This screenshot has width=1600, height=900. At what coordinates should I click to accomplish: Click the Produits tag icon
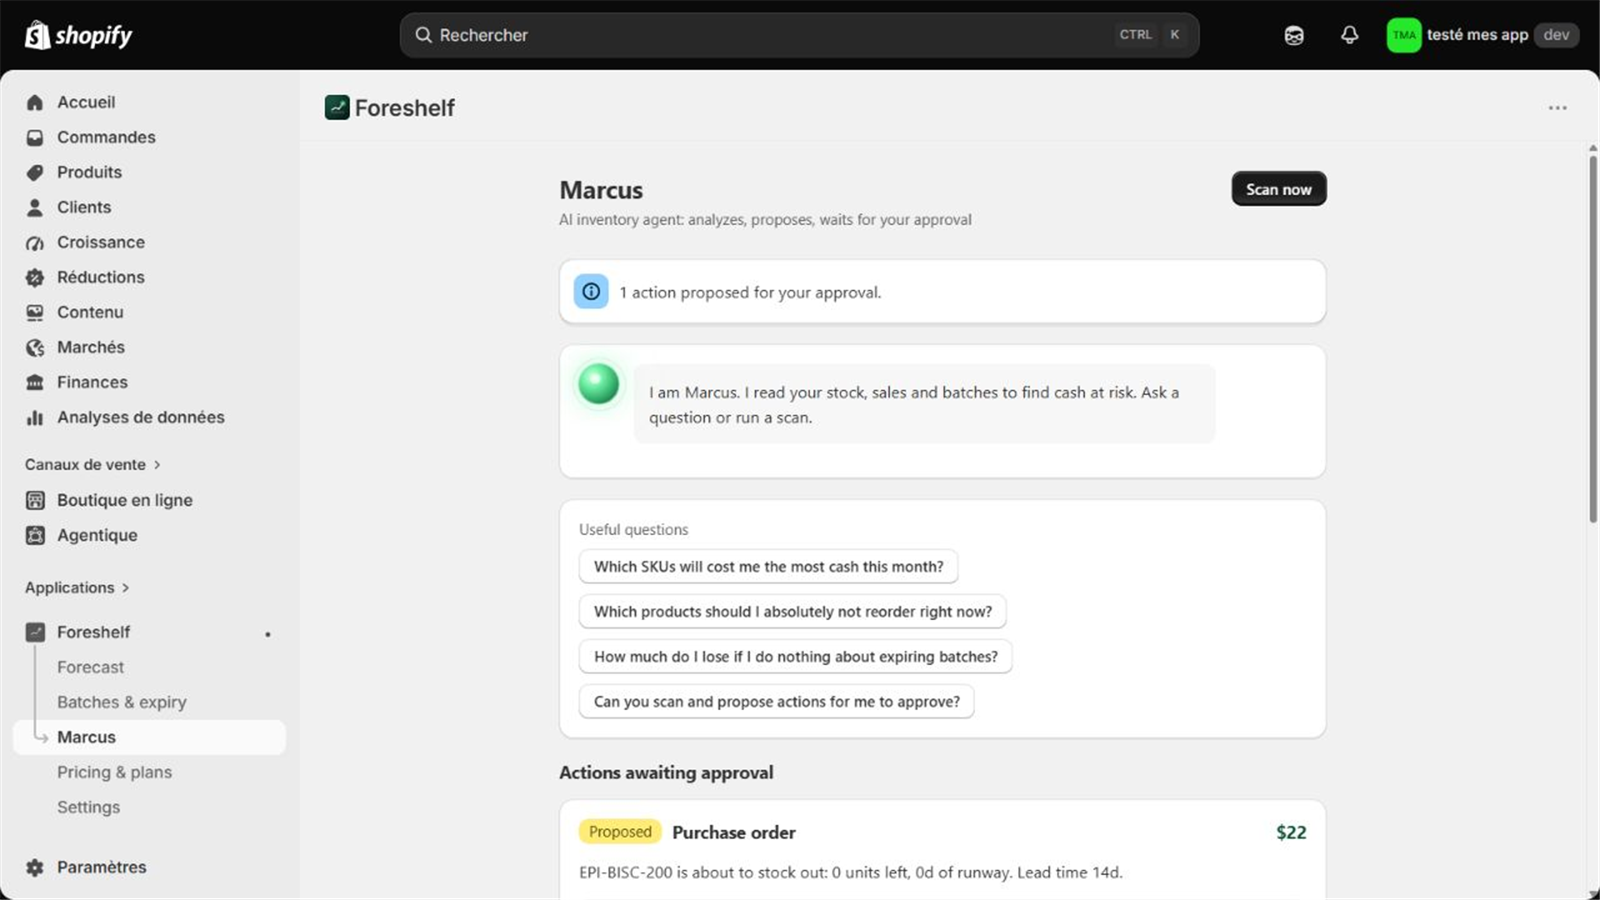[x=35, y=172]
